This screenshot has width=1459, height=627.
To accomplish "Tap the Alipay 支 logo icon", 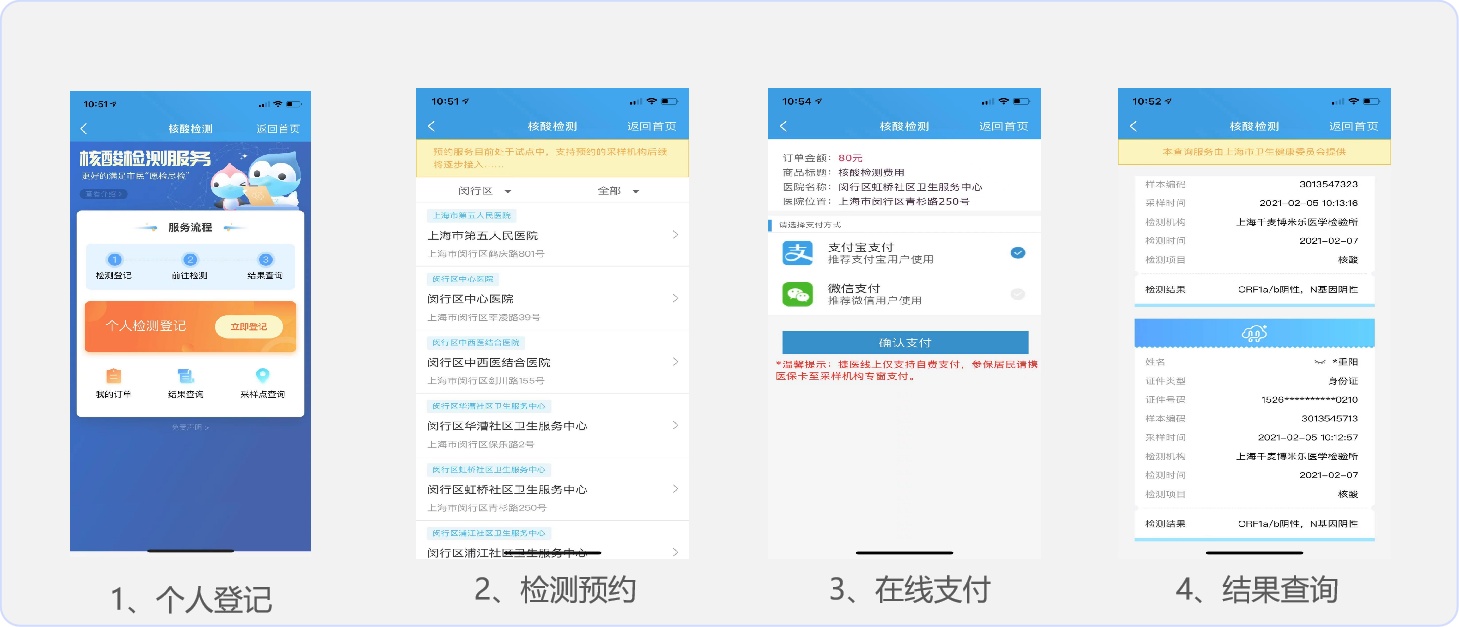I will [x=798, y=253].
